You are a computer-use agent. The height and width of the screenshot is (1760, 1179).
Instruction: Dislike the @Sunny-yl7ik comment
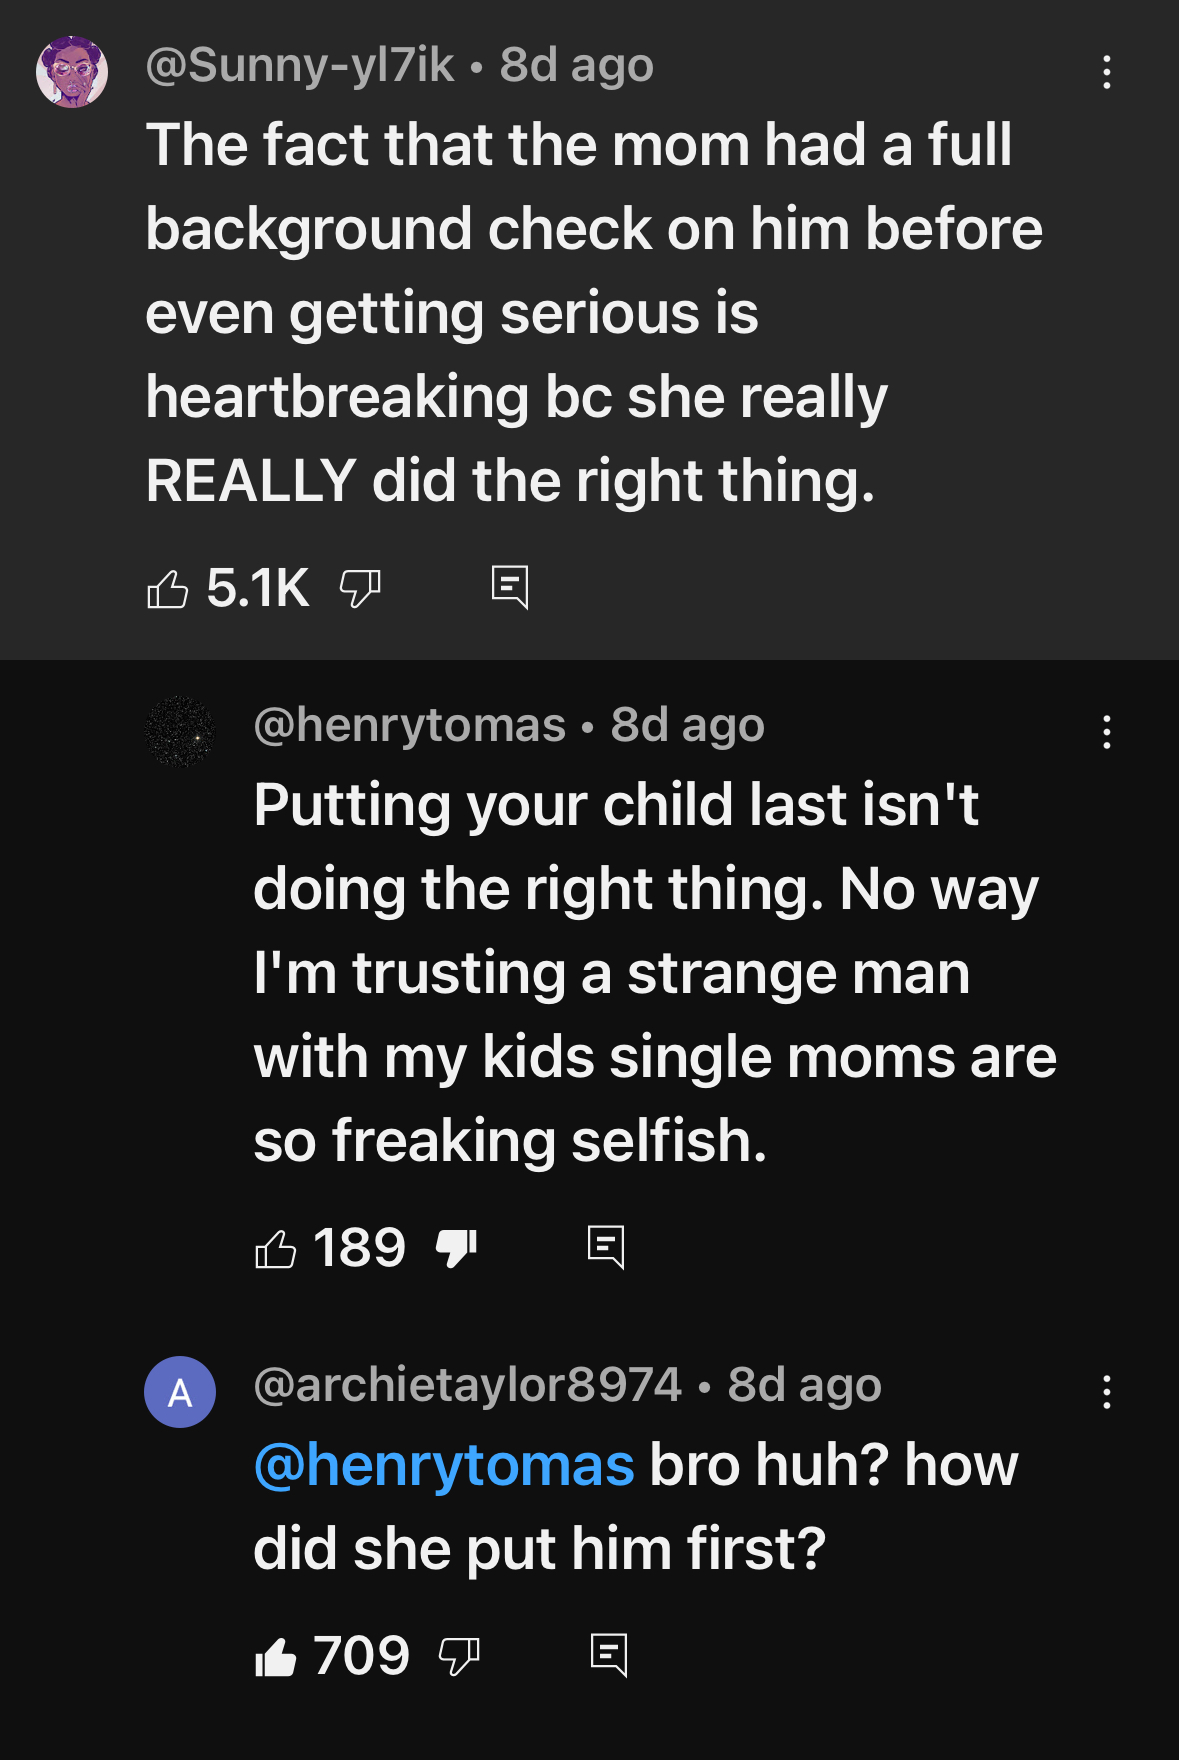point(360,588)
